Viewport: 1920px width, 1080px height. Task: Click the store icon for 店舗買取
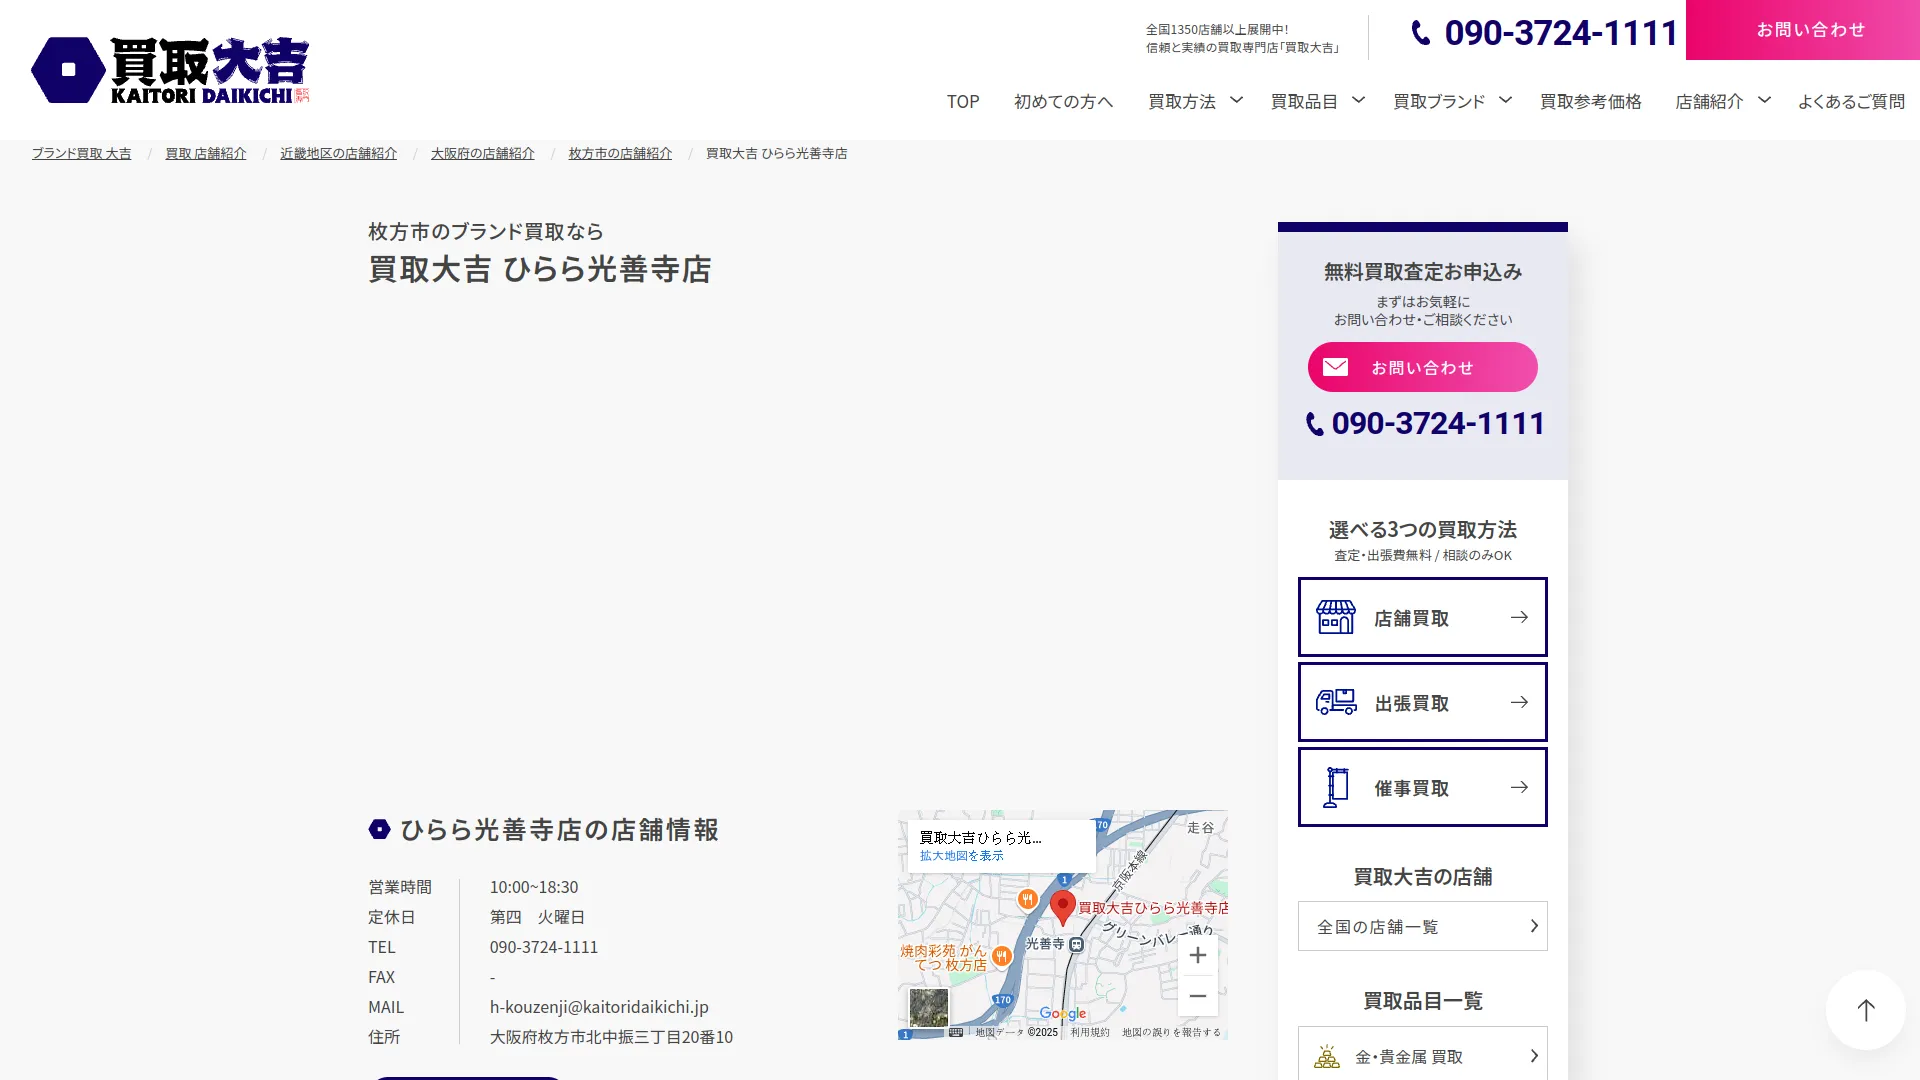[1336, 617]
